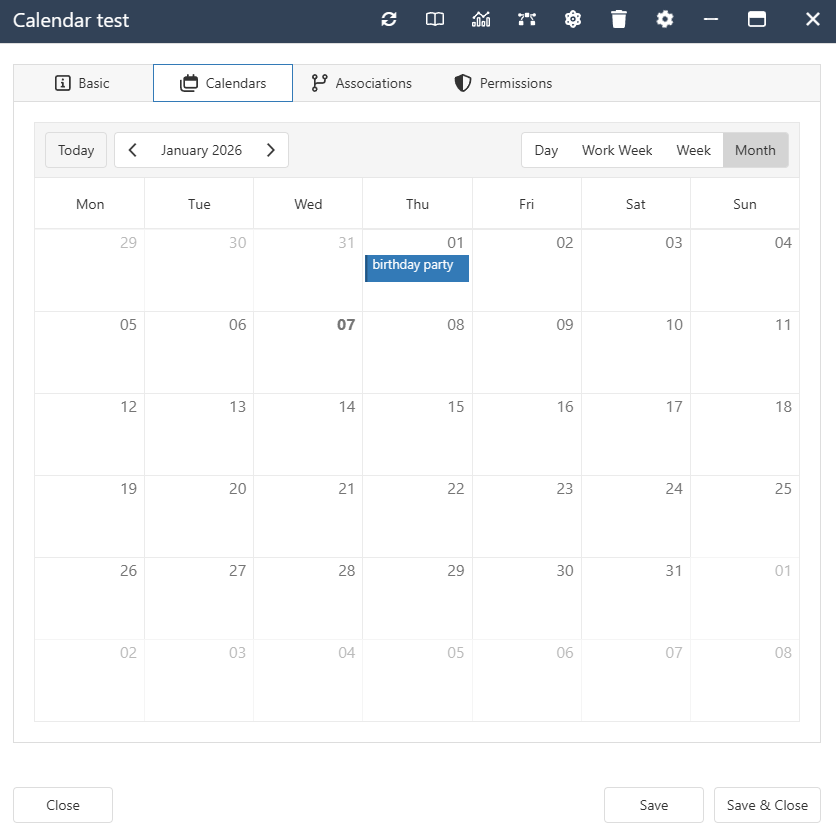Refresh the calendar record
Screen dimensions: 836x839
389,18
